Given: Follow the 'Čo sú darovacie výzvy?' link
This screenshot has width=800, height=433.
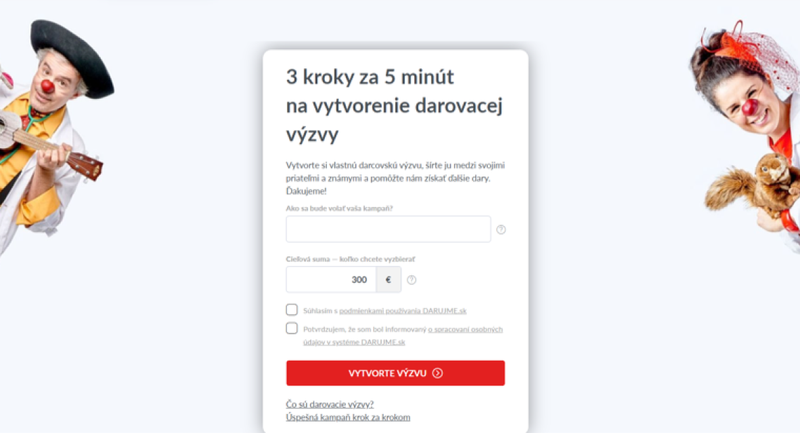Looking at the screenshot, I should 330,404.
